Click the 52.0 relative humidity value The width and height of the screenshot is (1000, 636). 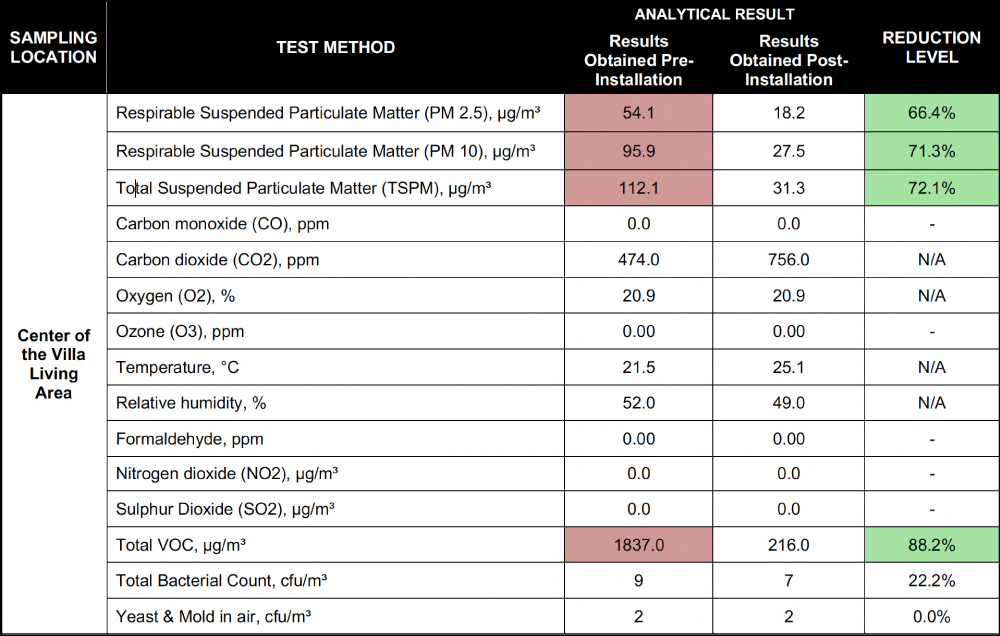(x=638, y=403)
